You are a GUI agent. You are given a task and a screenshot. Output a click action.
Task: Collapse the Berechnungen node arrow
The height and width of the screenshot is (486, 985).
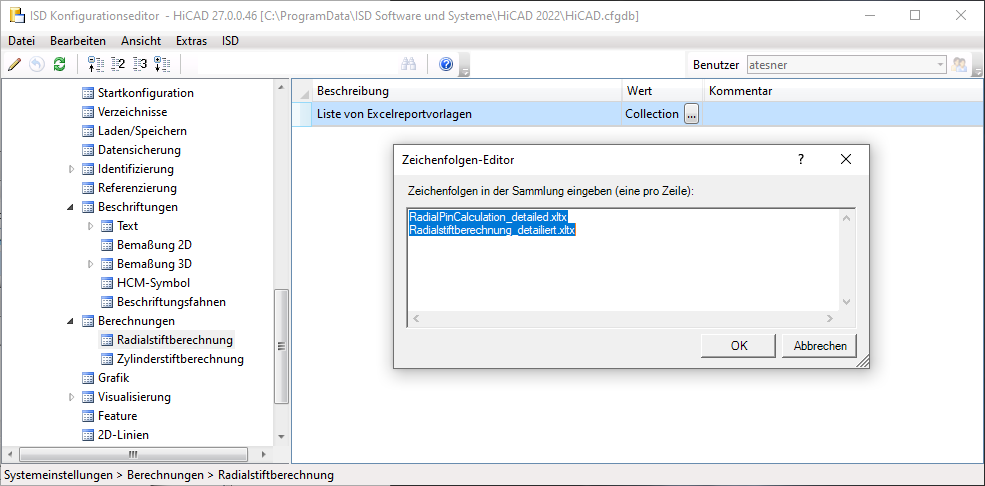(x=70, y=321)
